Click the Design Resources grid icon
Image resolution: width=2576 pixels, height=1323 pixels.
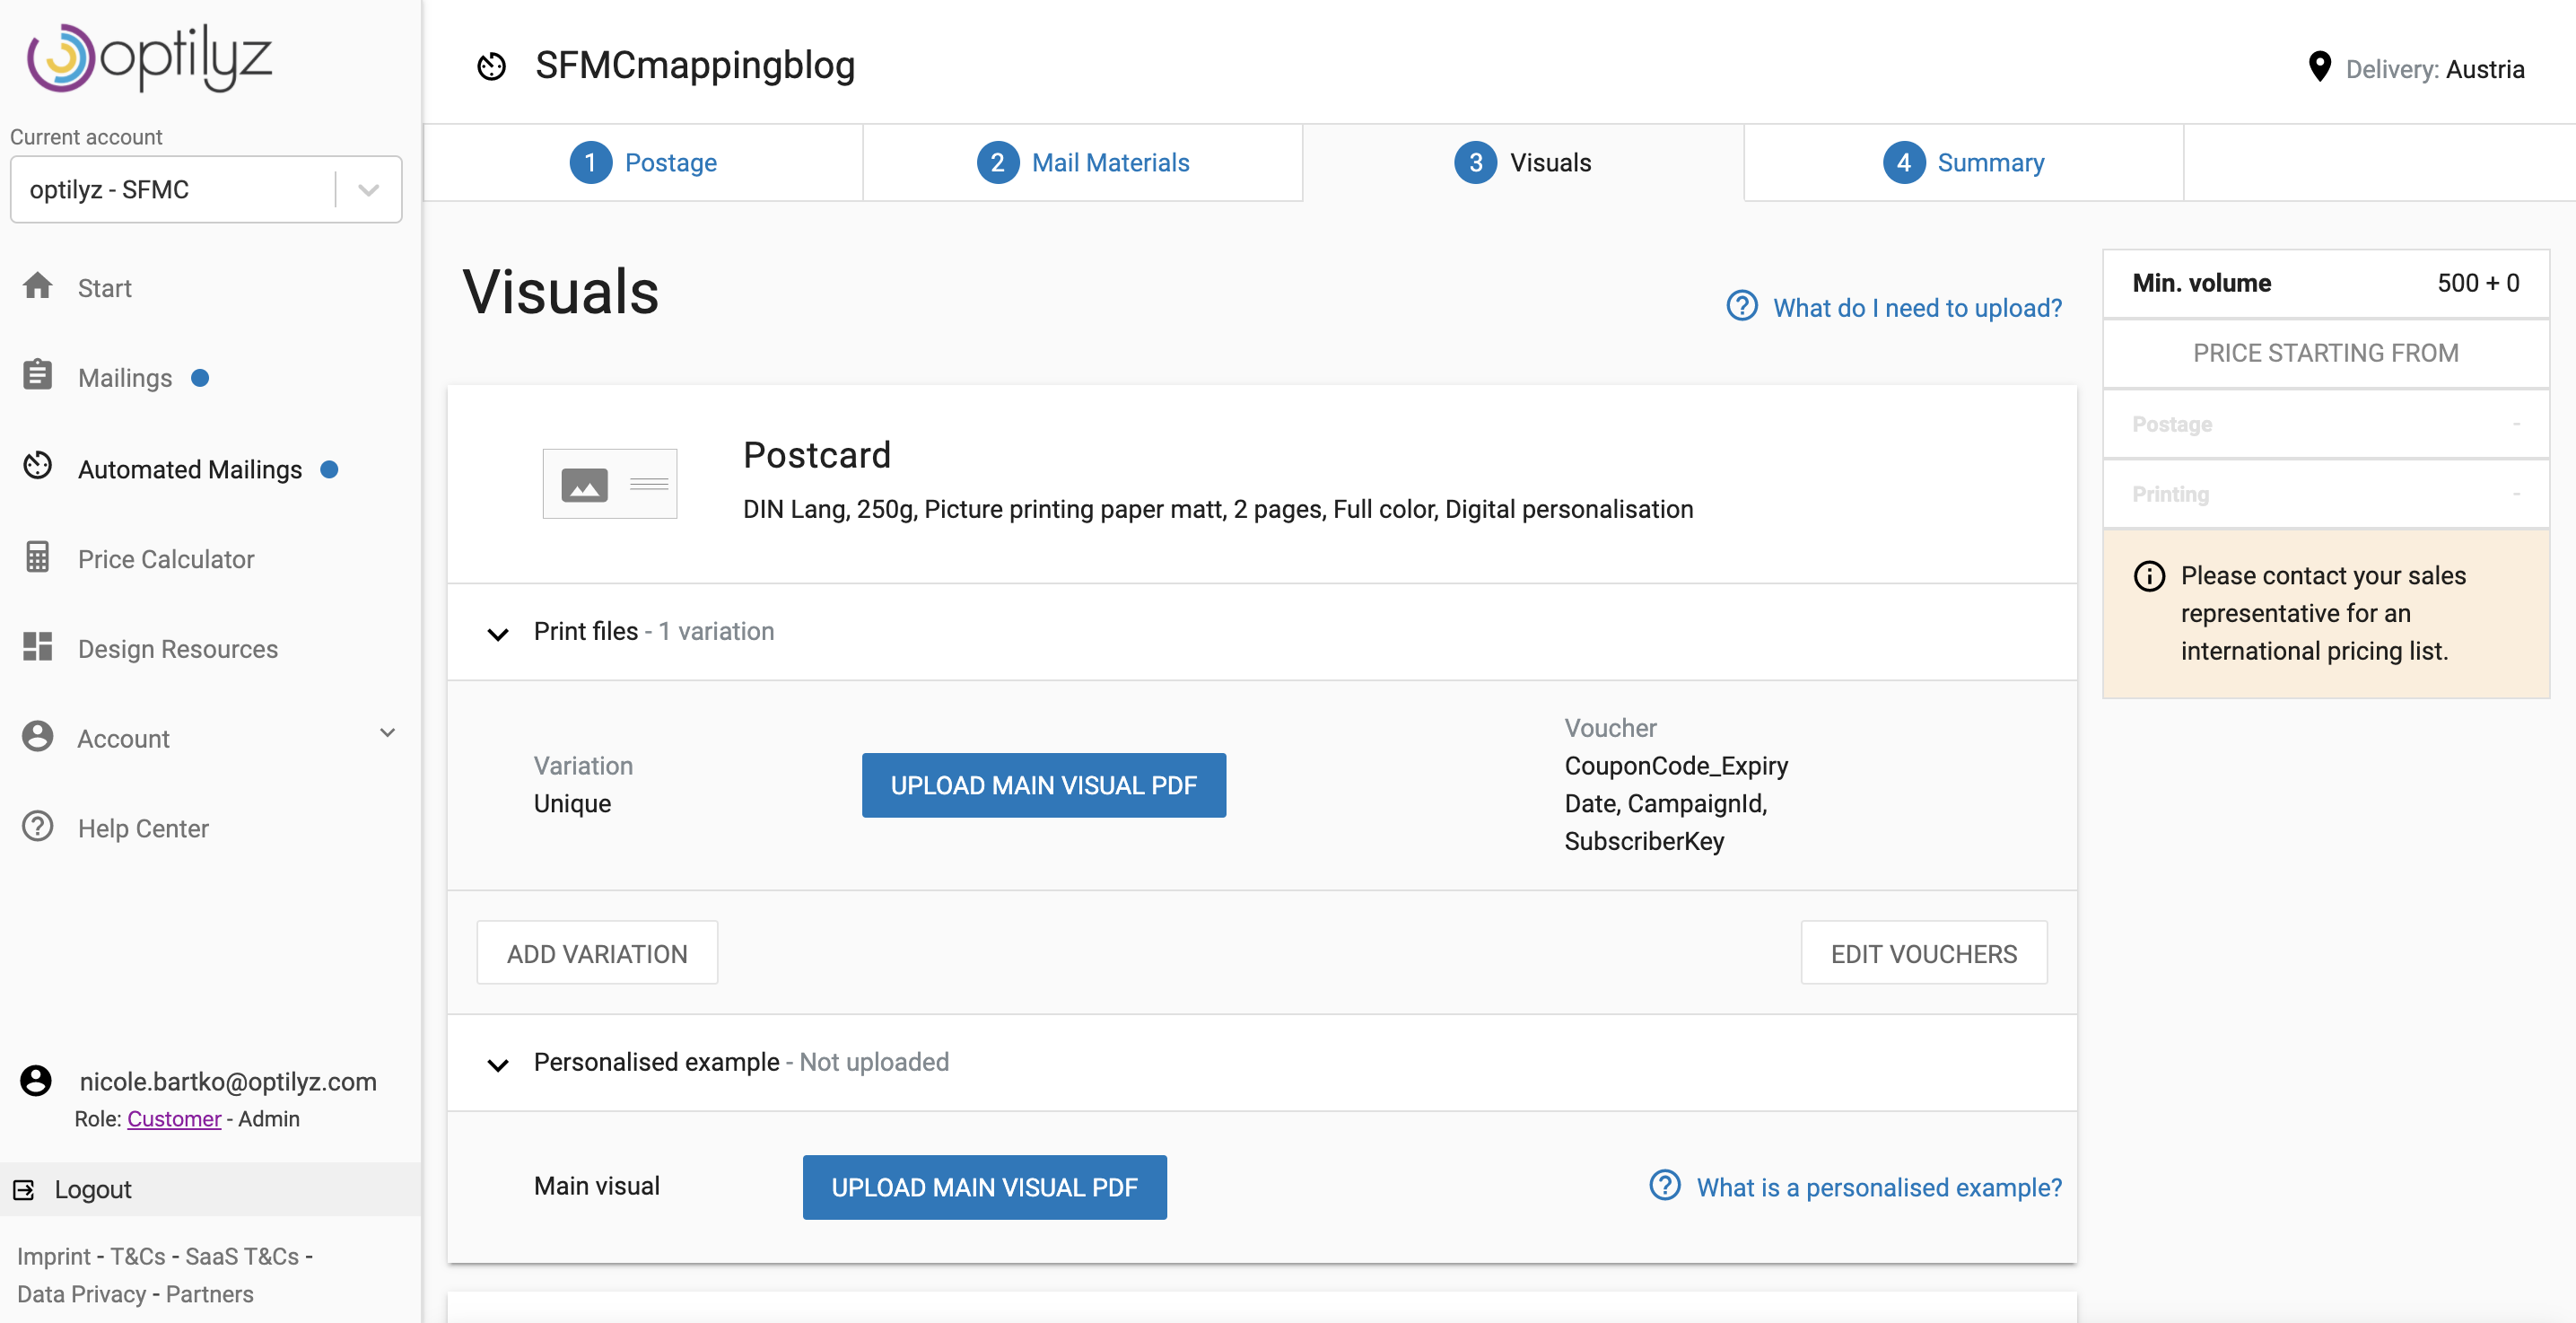click(x=38, y=647)
